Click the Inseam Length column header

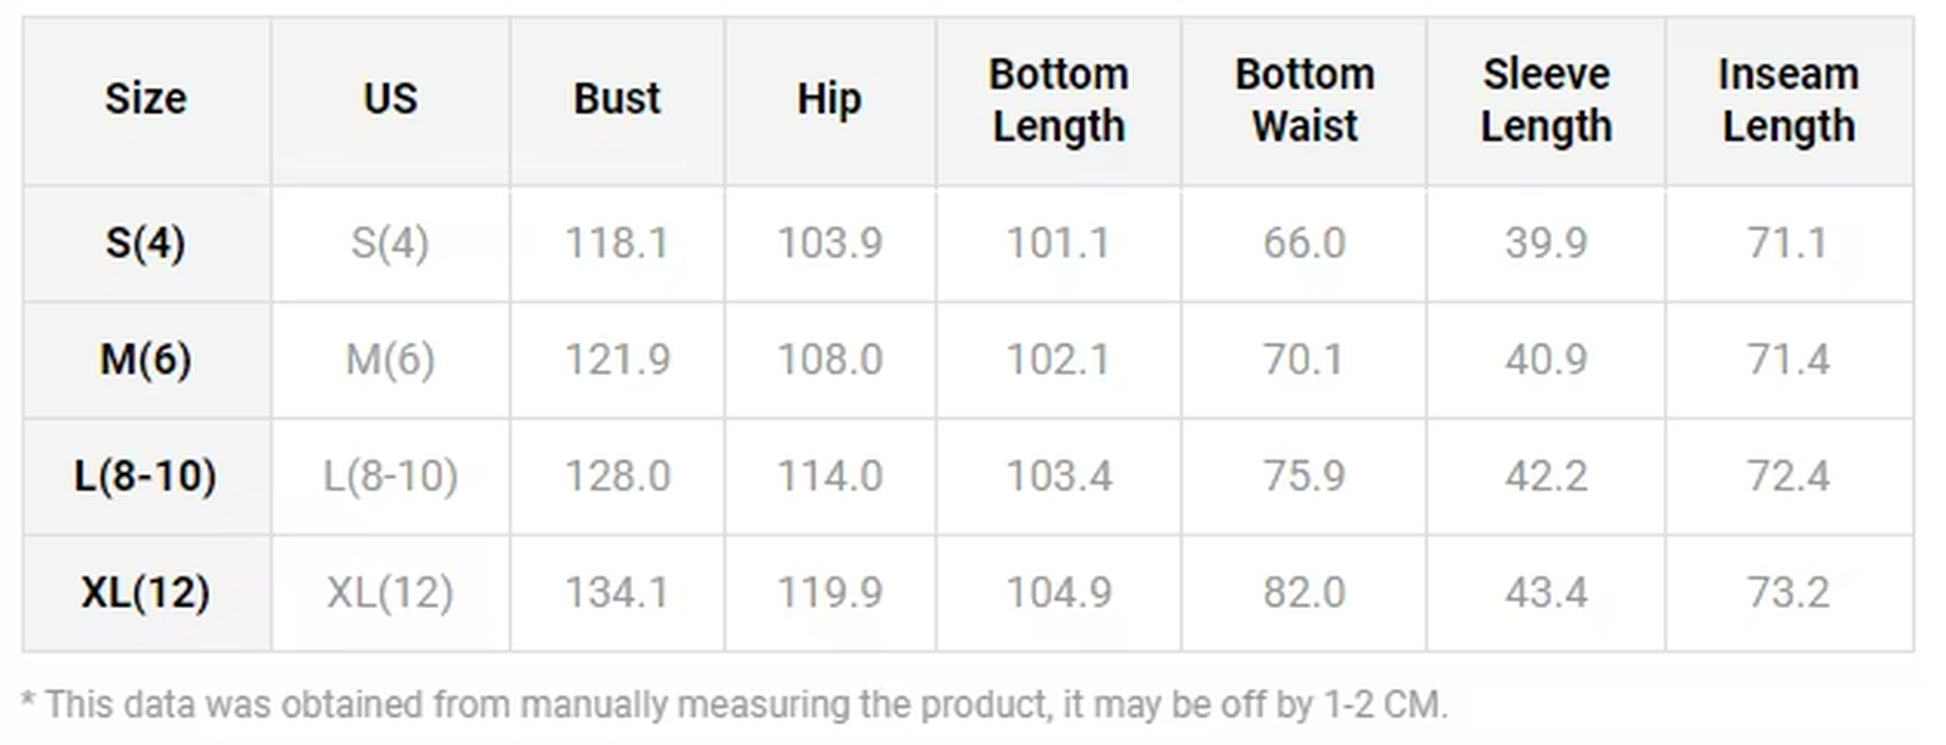tap(1788, 100)
